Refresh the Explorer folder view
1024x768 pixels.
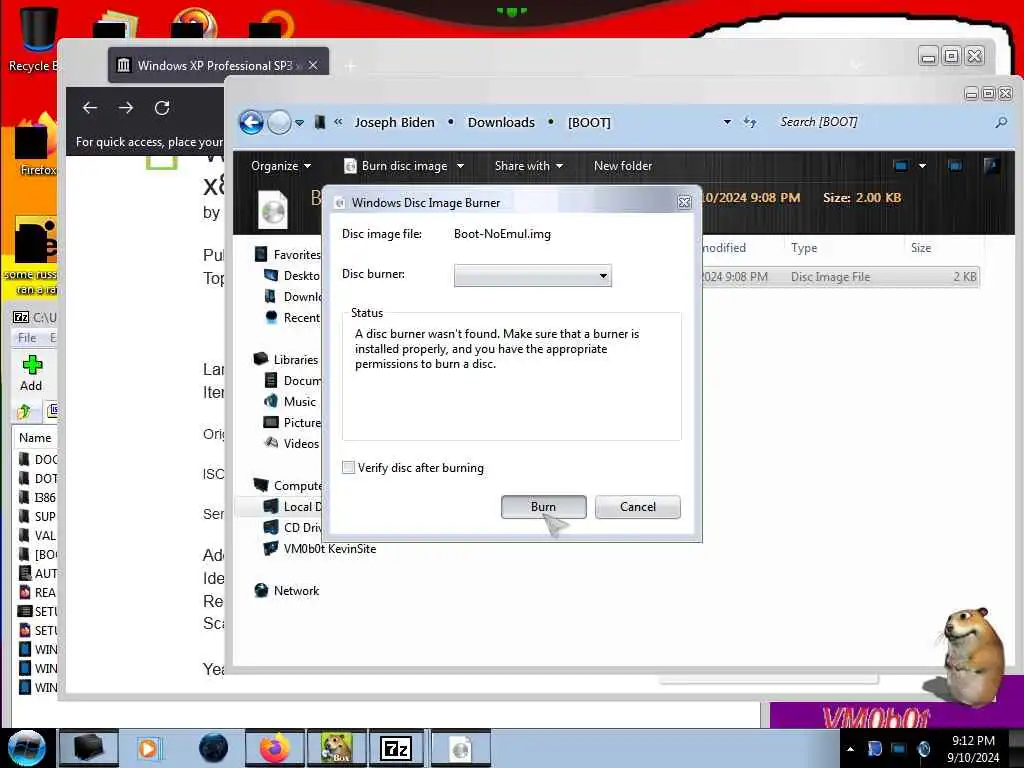tap(750, 122)
